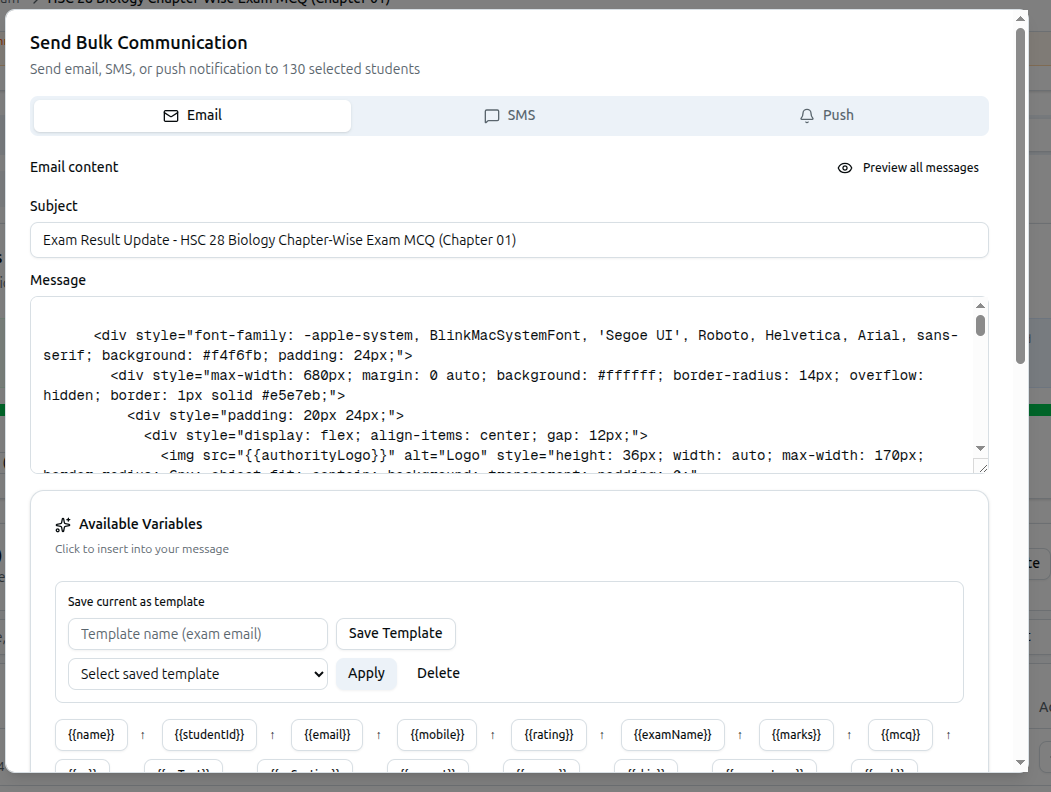Click the sparkle icon beside Available Variables
The width and height of the screenshot is (1051, 792).
63,525
